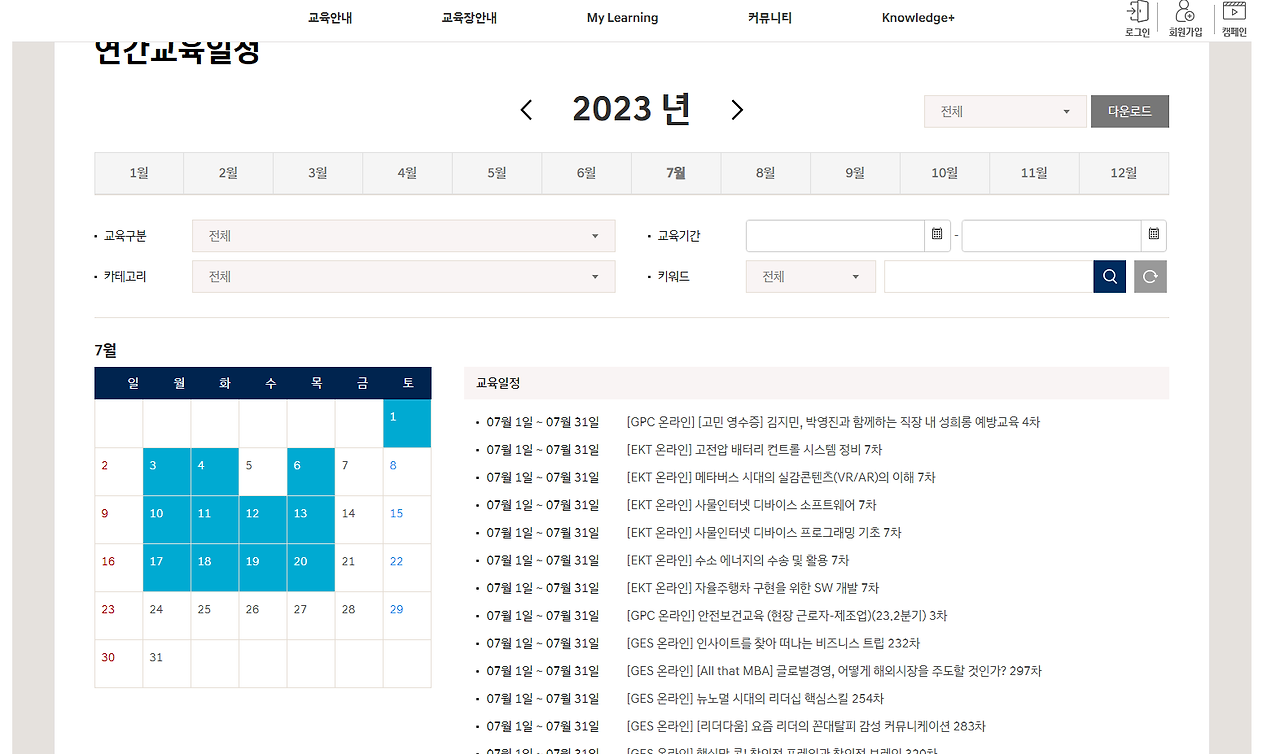Open the 키워드 전체 dropdown
The width and height of the screenshot is (1280, 754).
click(810, 276)
